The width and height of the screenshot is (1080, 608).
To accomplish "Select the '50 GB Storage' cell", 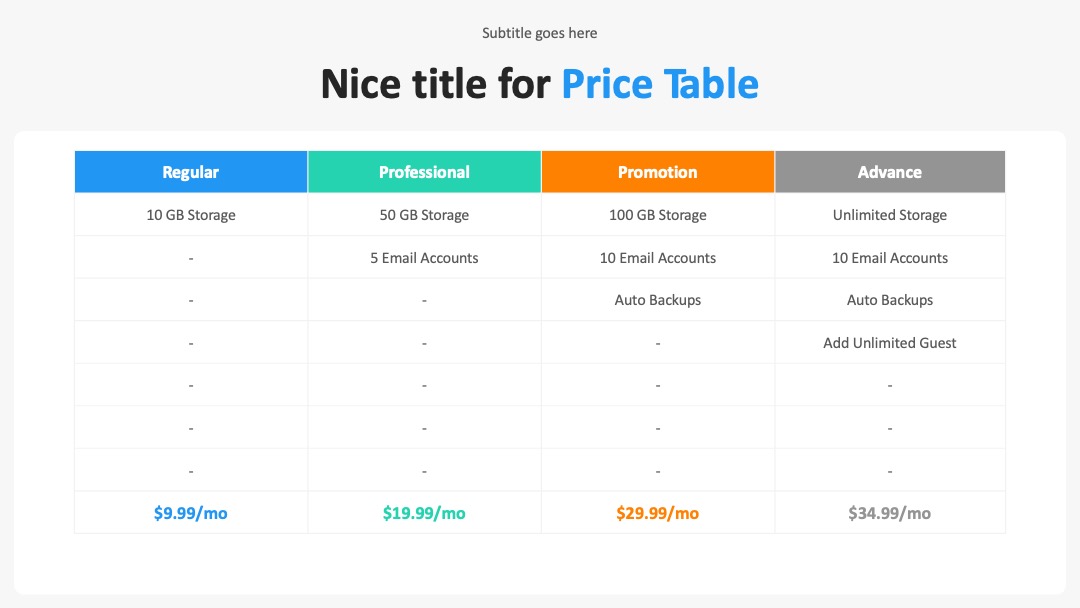I will tap(424, 215).
